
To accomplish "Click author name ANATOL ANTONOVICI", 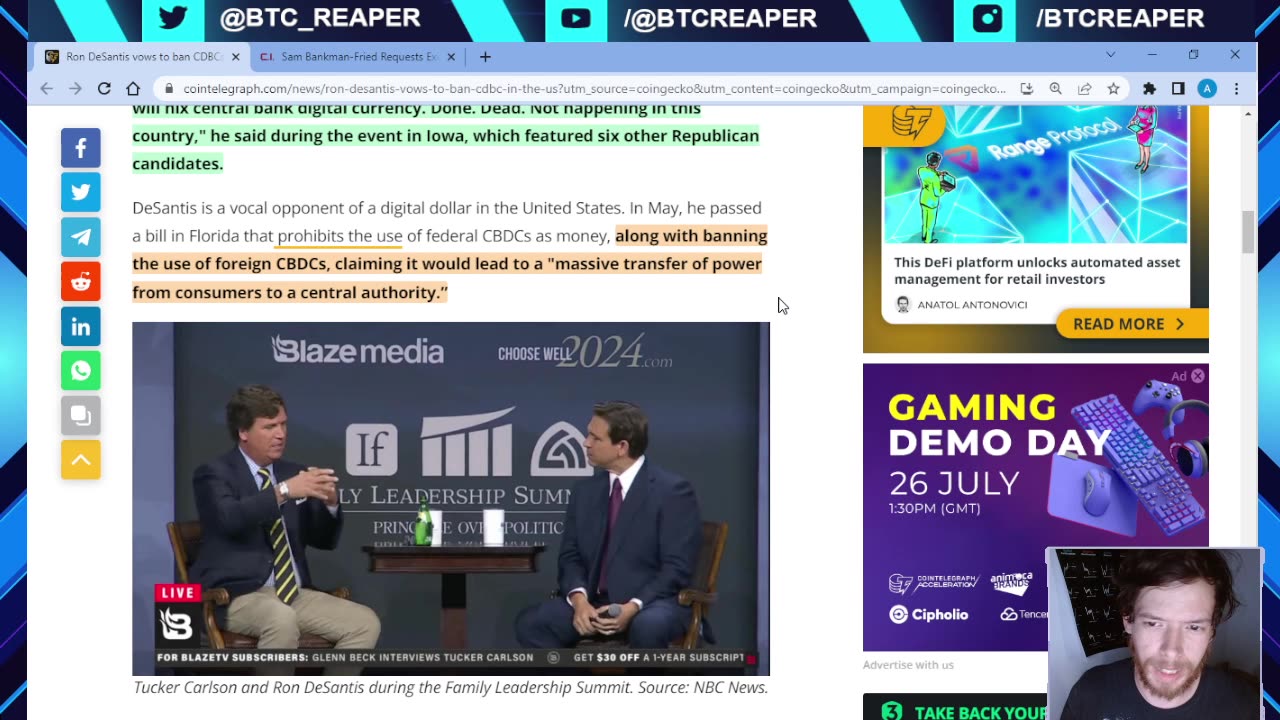I will click(x=972, y=305).
